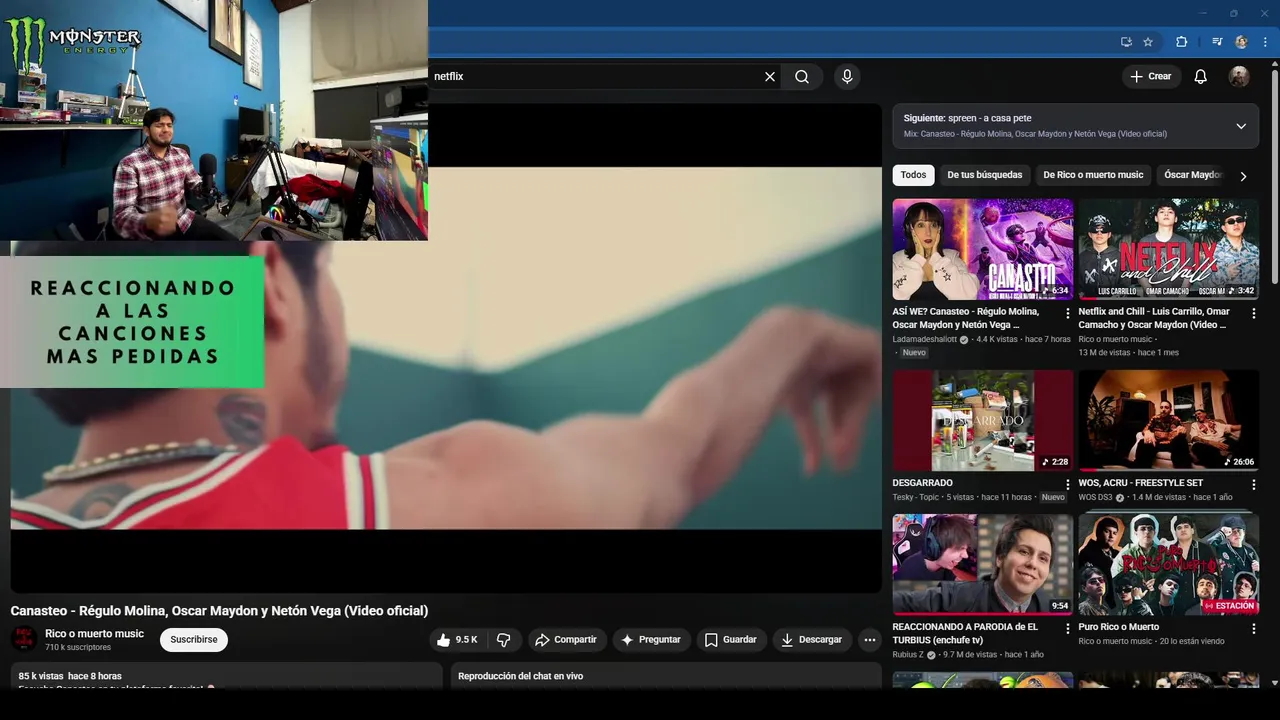The width and height of the screenshot is (1280, 720).
Task: Select the Todos filter chip
Action: click(913, 175)
